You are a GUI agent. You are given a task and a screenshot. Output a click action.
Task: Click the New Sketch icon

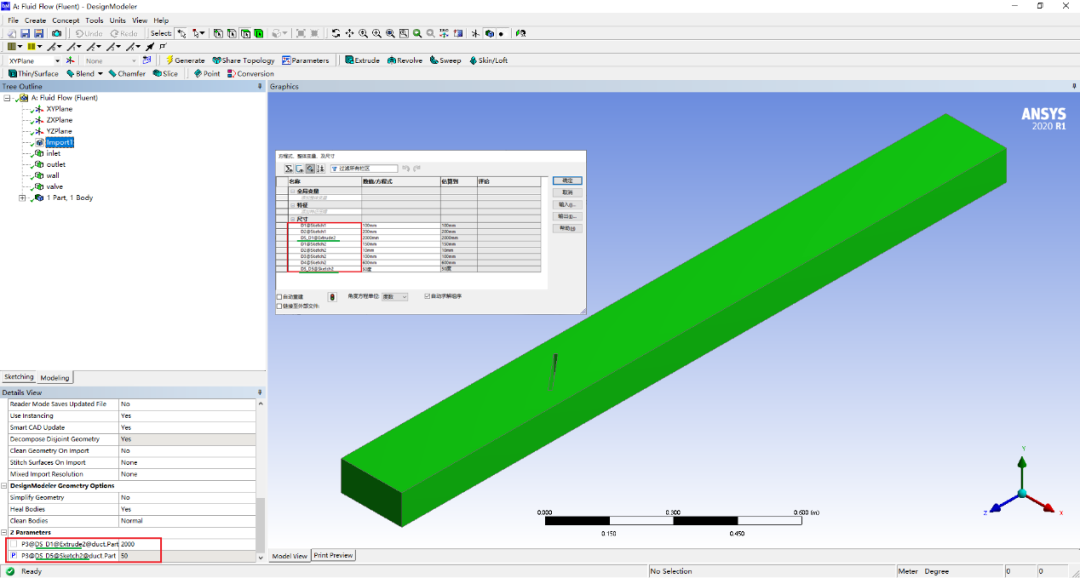coord(147,61)
